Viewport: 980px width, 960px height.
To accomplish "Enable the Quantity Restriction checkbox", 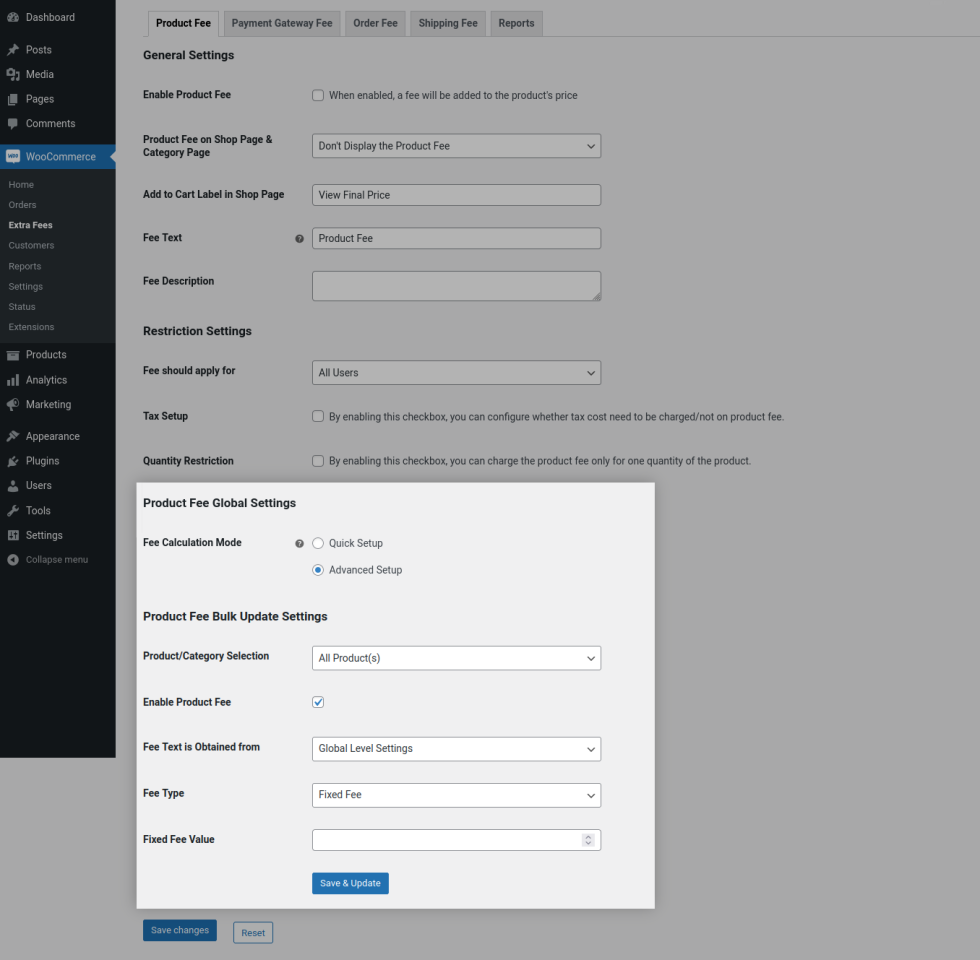I will click(x=318, y=461).
